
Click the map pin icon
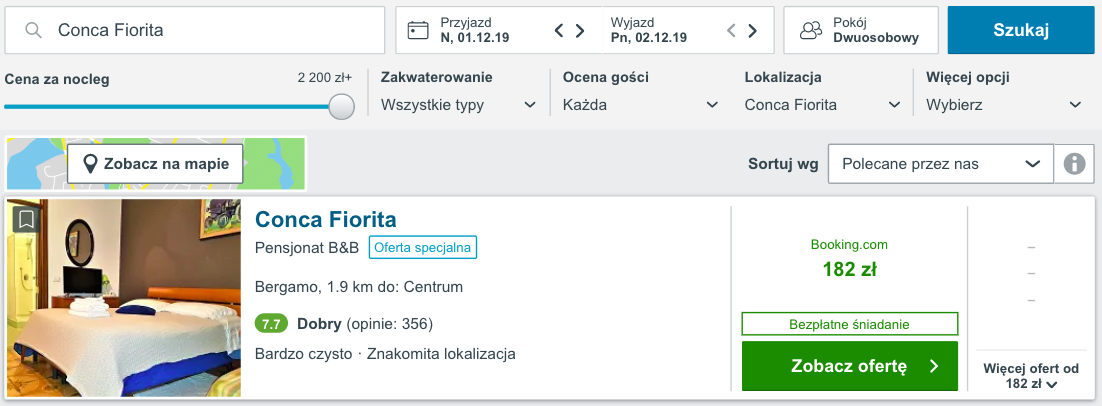pos(90,164)
